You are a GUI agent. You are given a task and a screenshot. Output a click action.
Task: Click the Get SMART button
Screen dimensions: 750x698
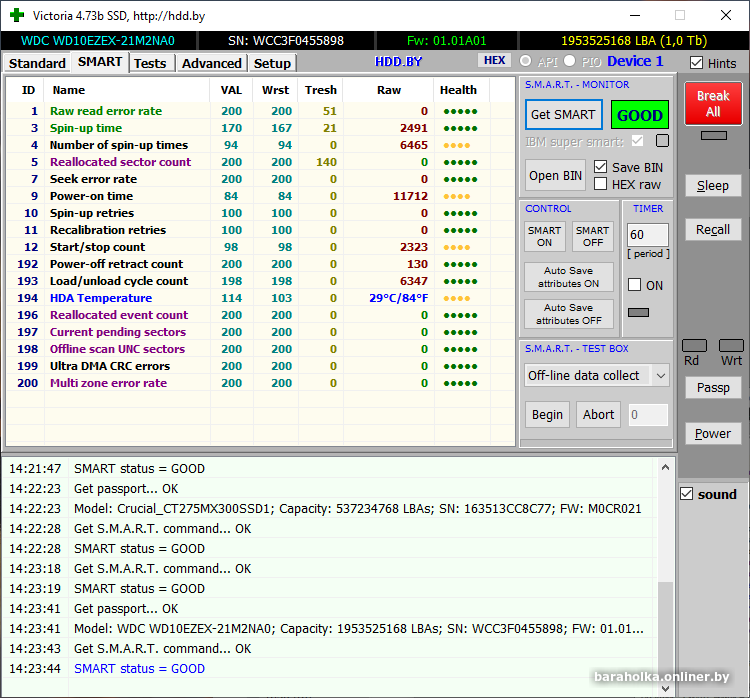tap(563, 115)
